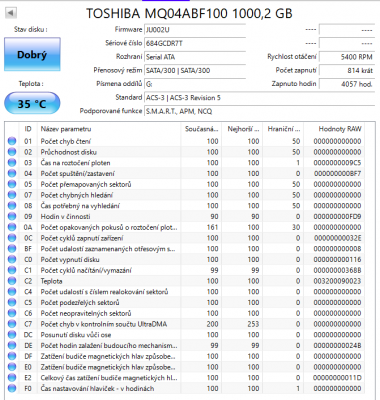
Task: Select the serial number field 684GCDR7T
Action: [x=195, y=43]
